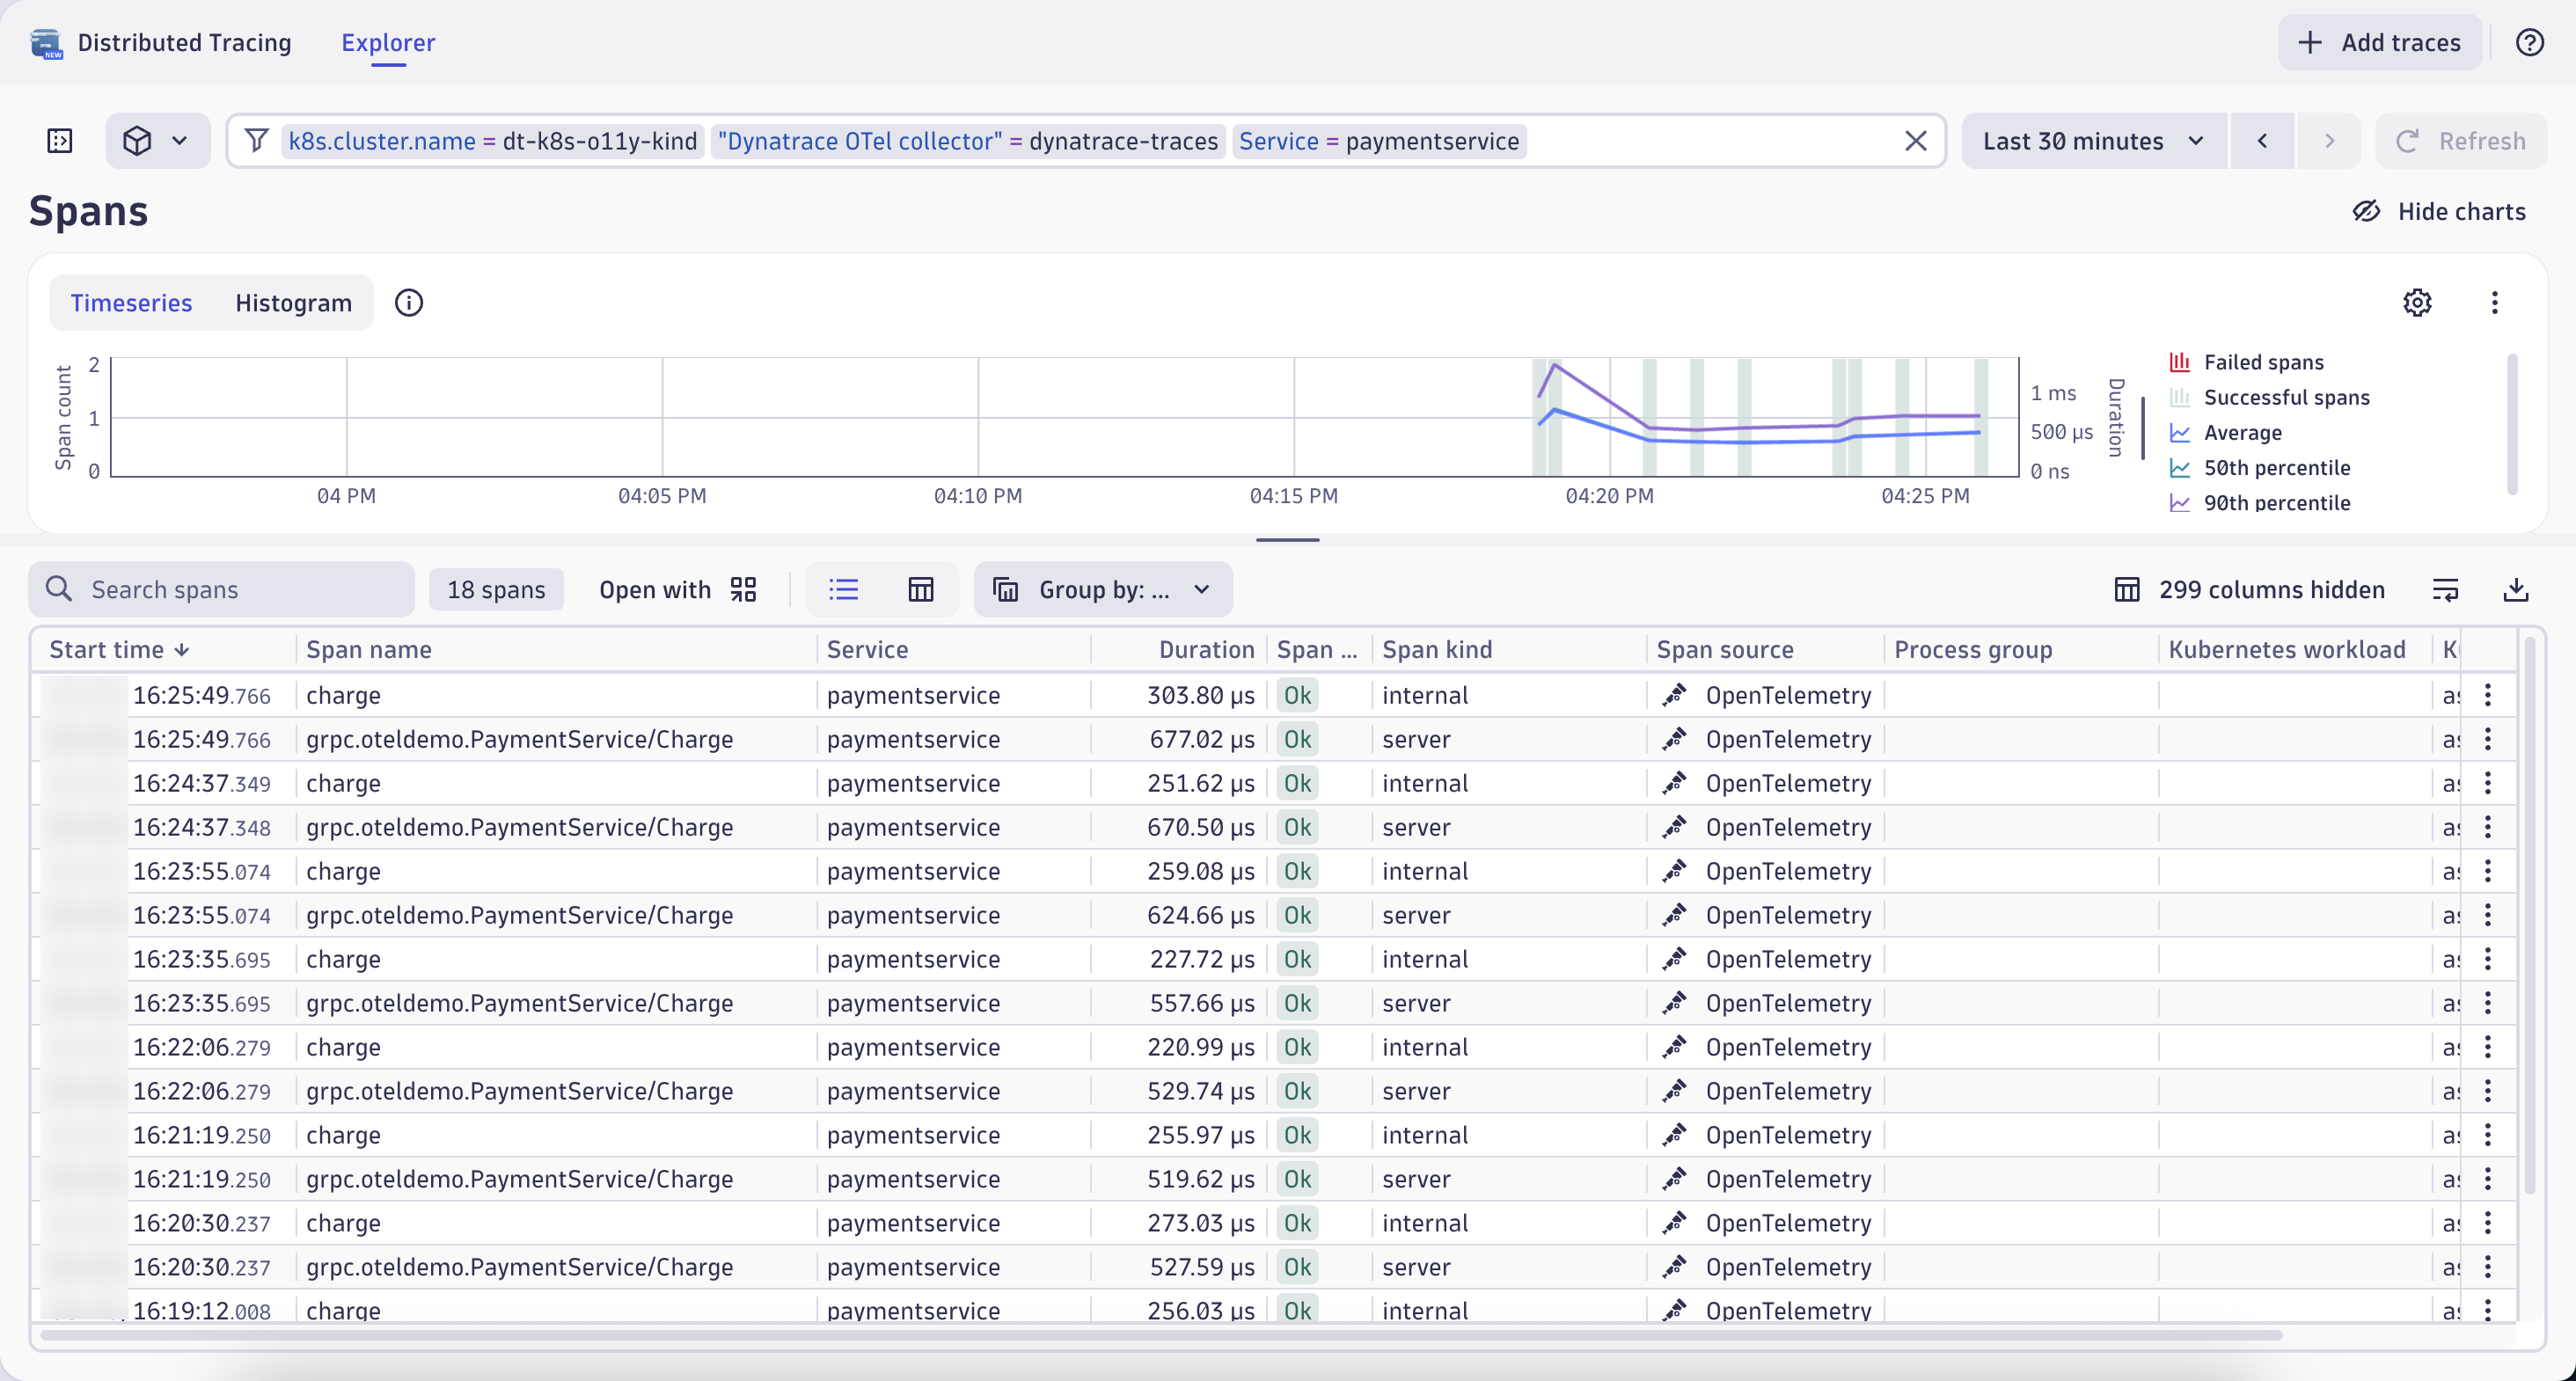Select the Explorer menu item

point(388,42)
